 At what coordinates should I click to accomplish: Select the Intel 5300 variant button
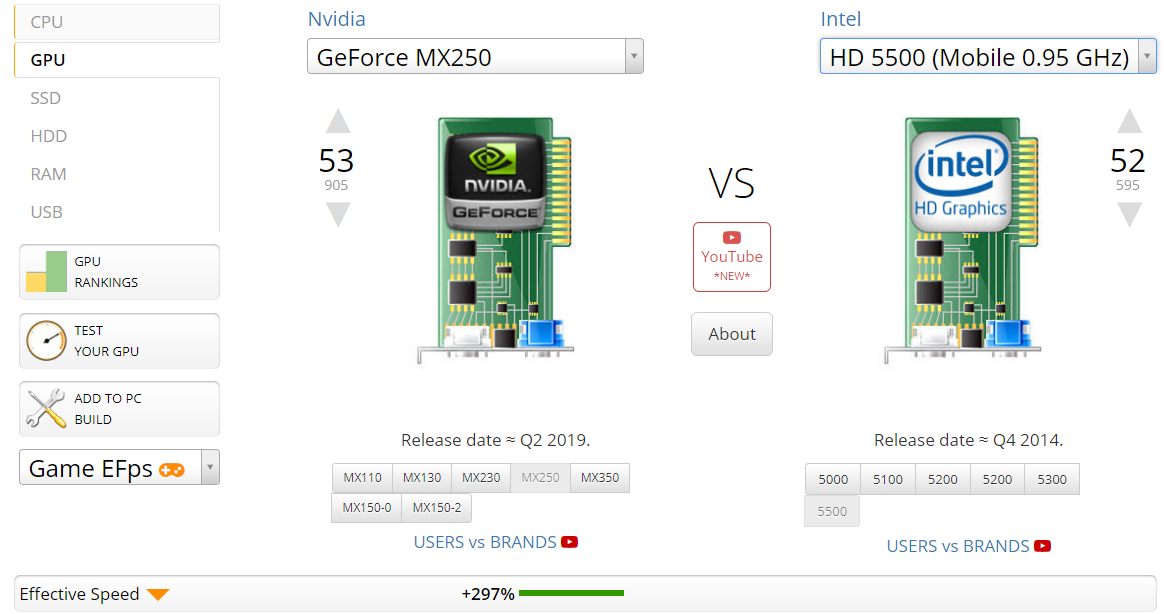click(x=1052, y=480)
